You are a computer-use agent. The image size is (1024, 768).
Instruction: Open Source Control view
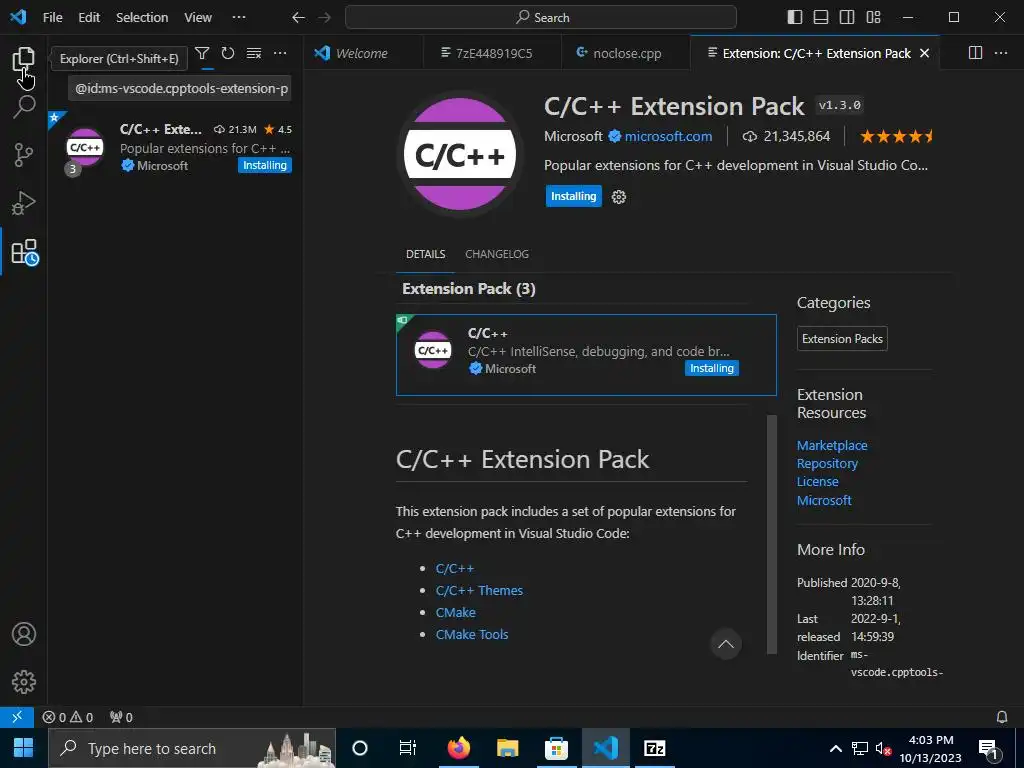pos(24,155)
